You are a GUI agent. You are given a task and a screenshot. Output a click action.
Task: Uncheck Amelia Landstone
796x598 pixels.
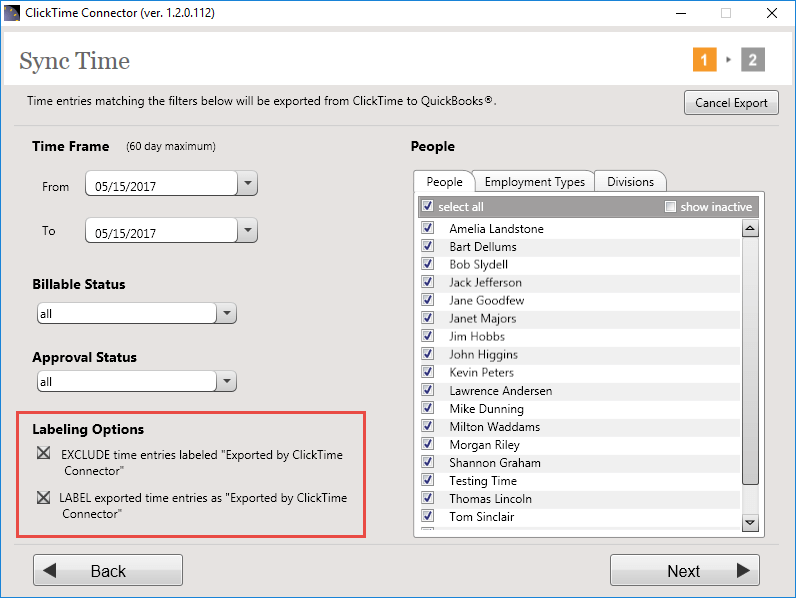coord(427,228)
